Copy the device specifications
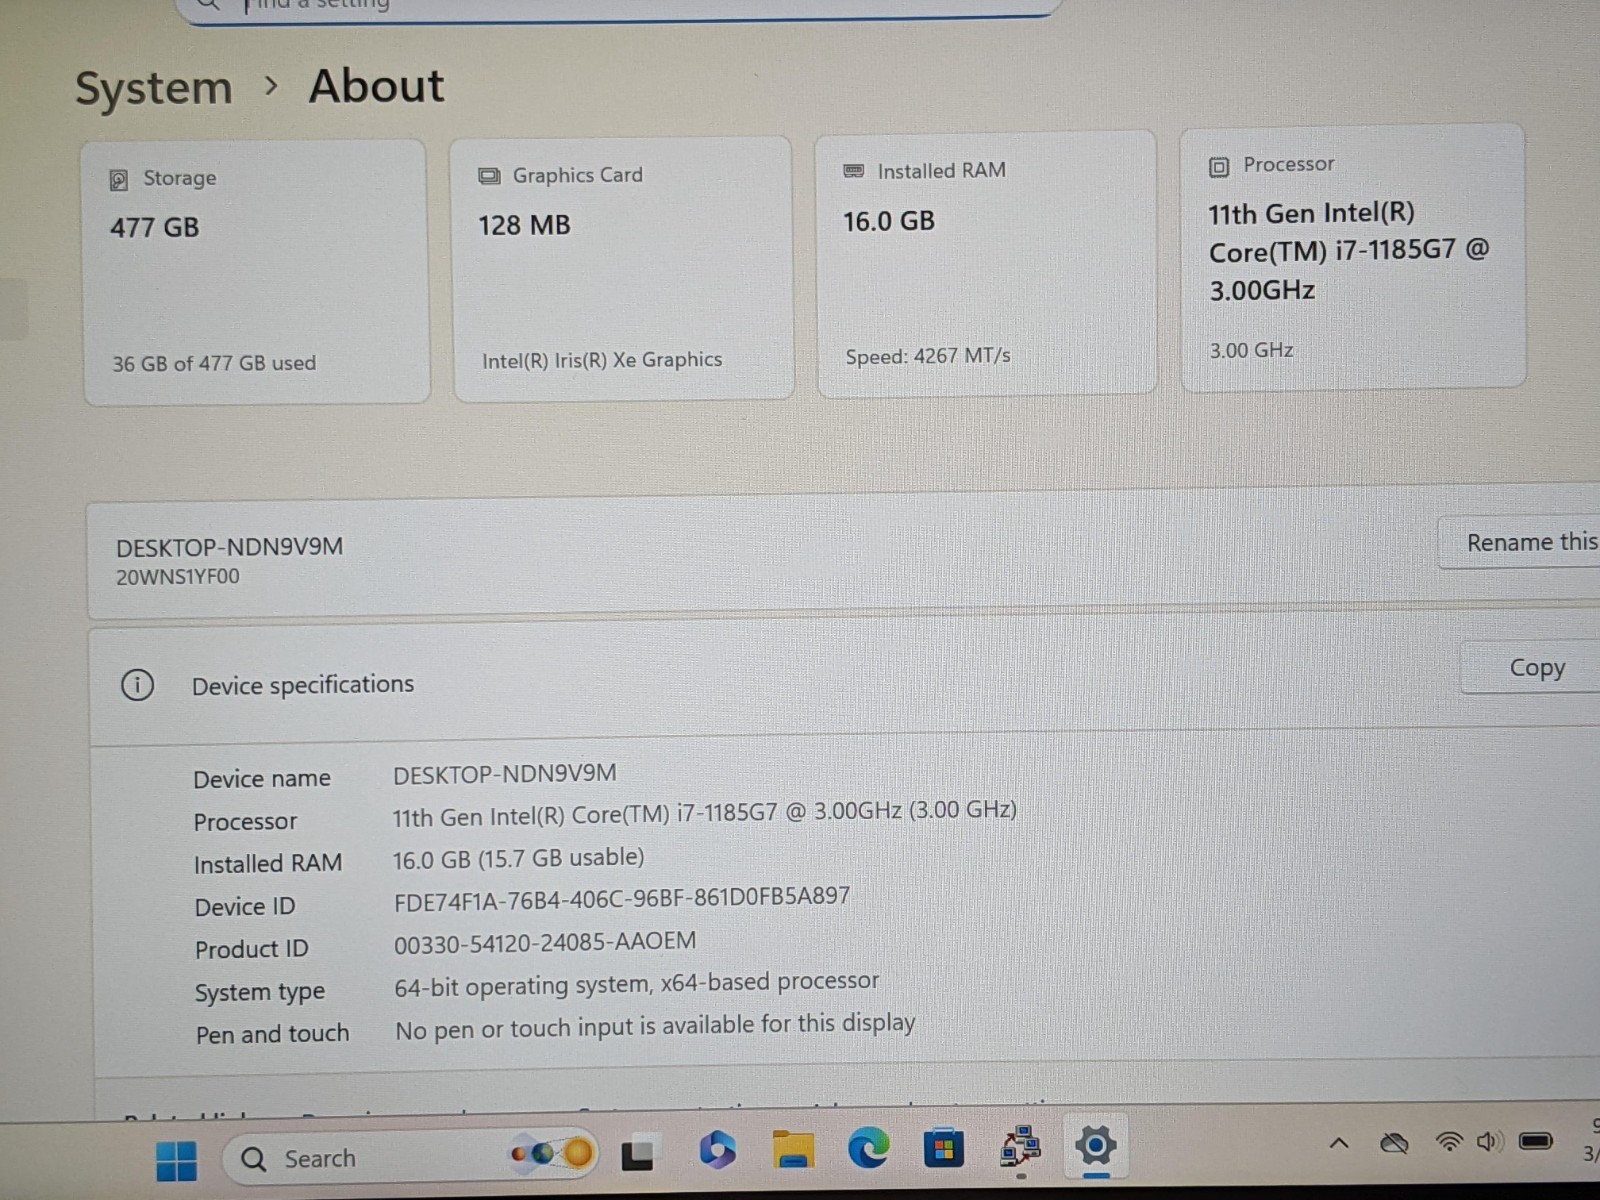 pyautogui.click(x=1531, y=667)
